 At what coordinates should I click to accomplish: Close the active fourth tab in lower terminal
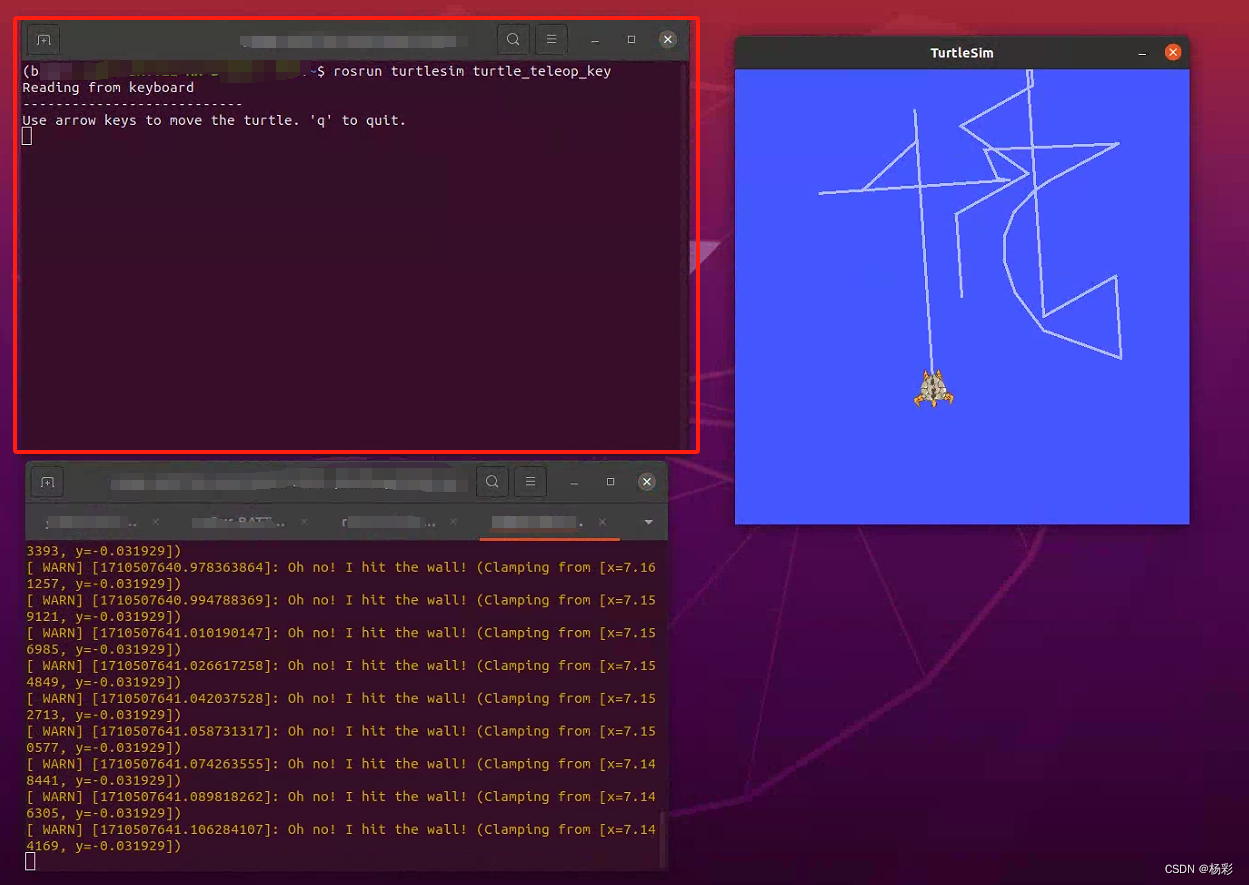pos(602,522)
